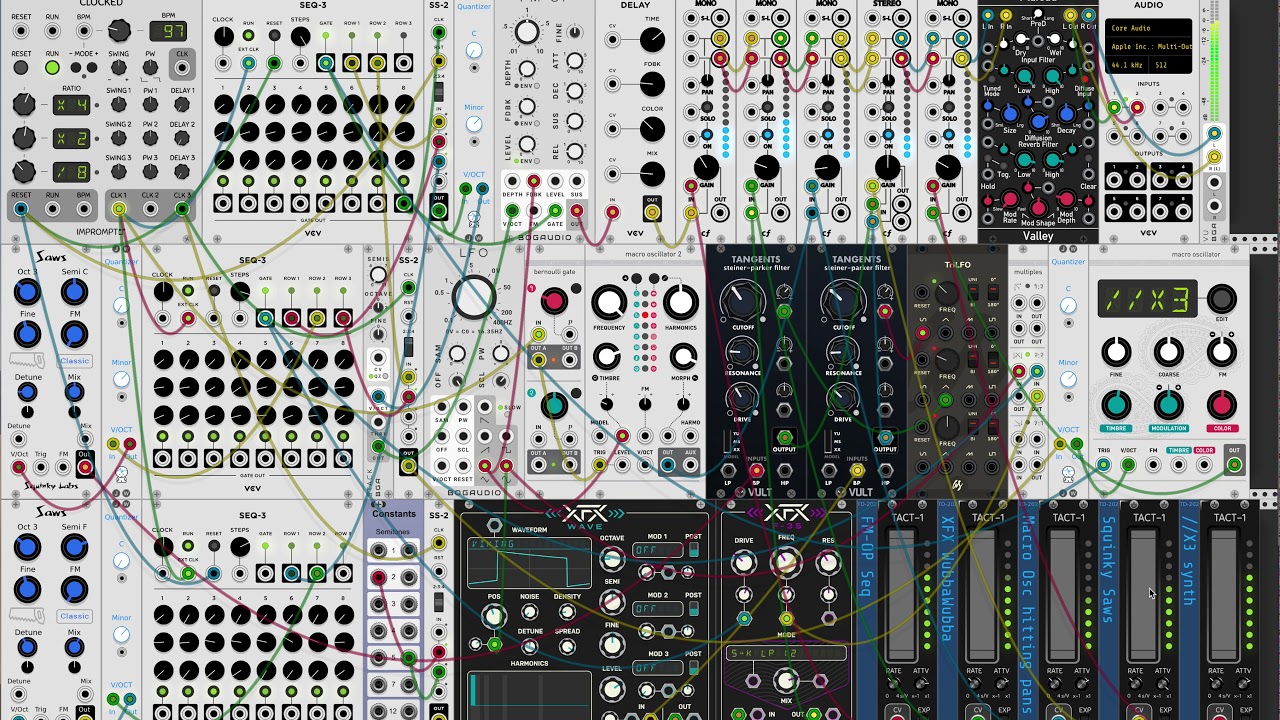Click the waveform name display on XFX Wave
This screenshot has width=1280, height=720.
pos(529,544)
